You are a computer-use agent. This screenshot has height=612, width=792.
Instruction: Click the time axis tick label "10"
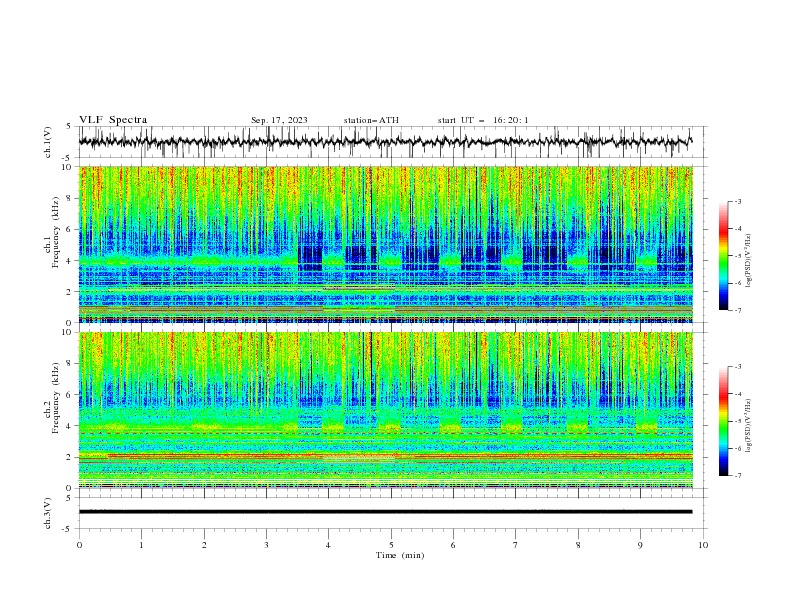tap(703, 545)
